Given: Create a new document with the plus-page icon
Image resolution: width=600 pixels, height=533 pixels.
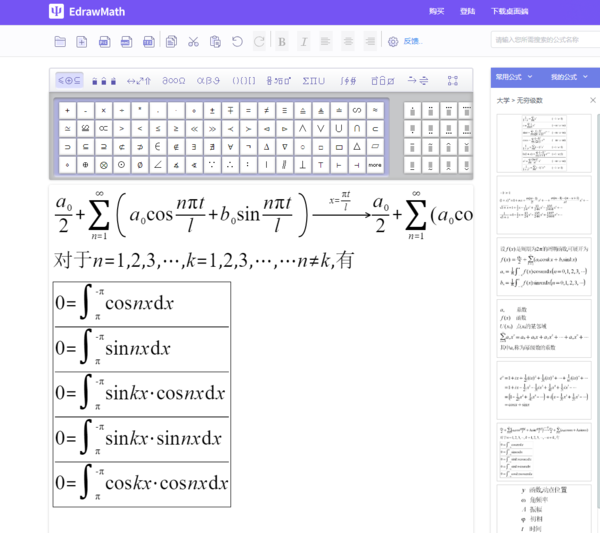Looking at the screenshot, I should (82, 41).
